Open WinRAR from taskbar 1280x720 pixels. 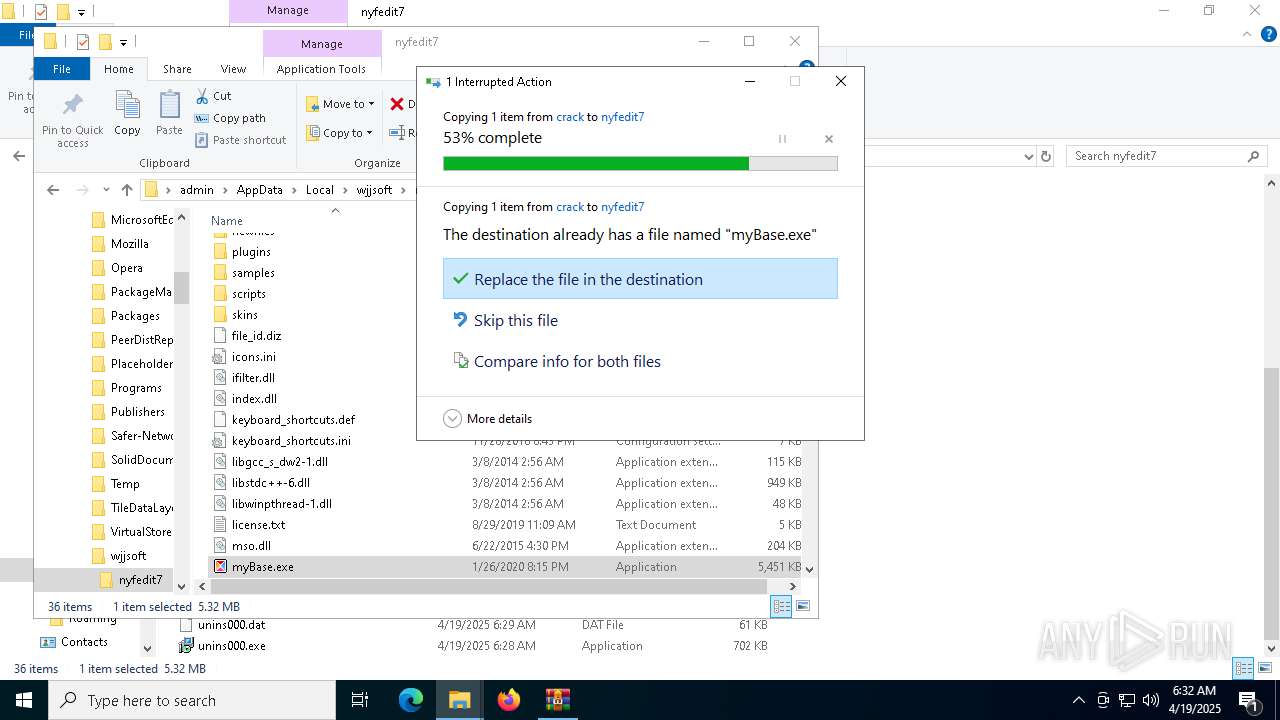(x=557, y=700)
